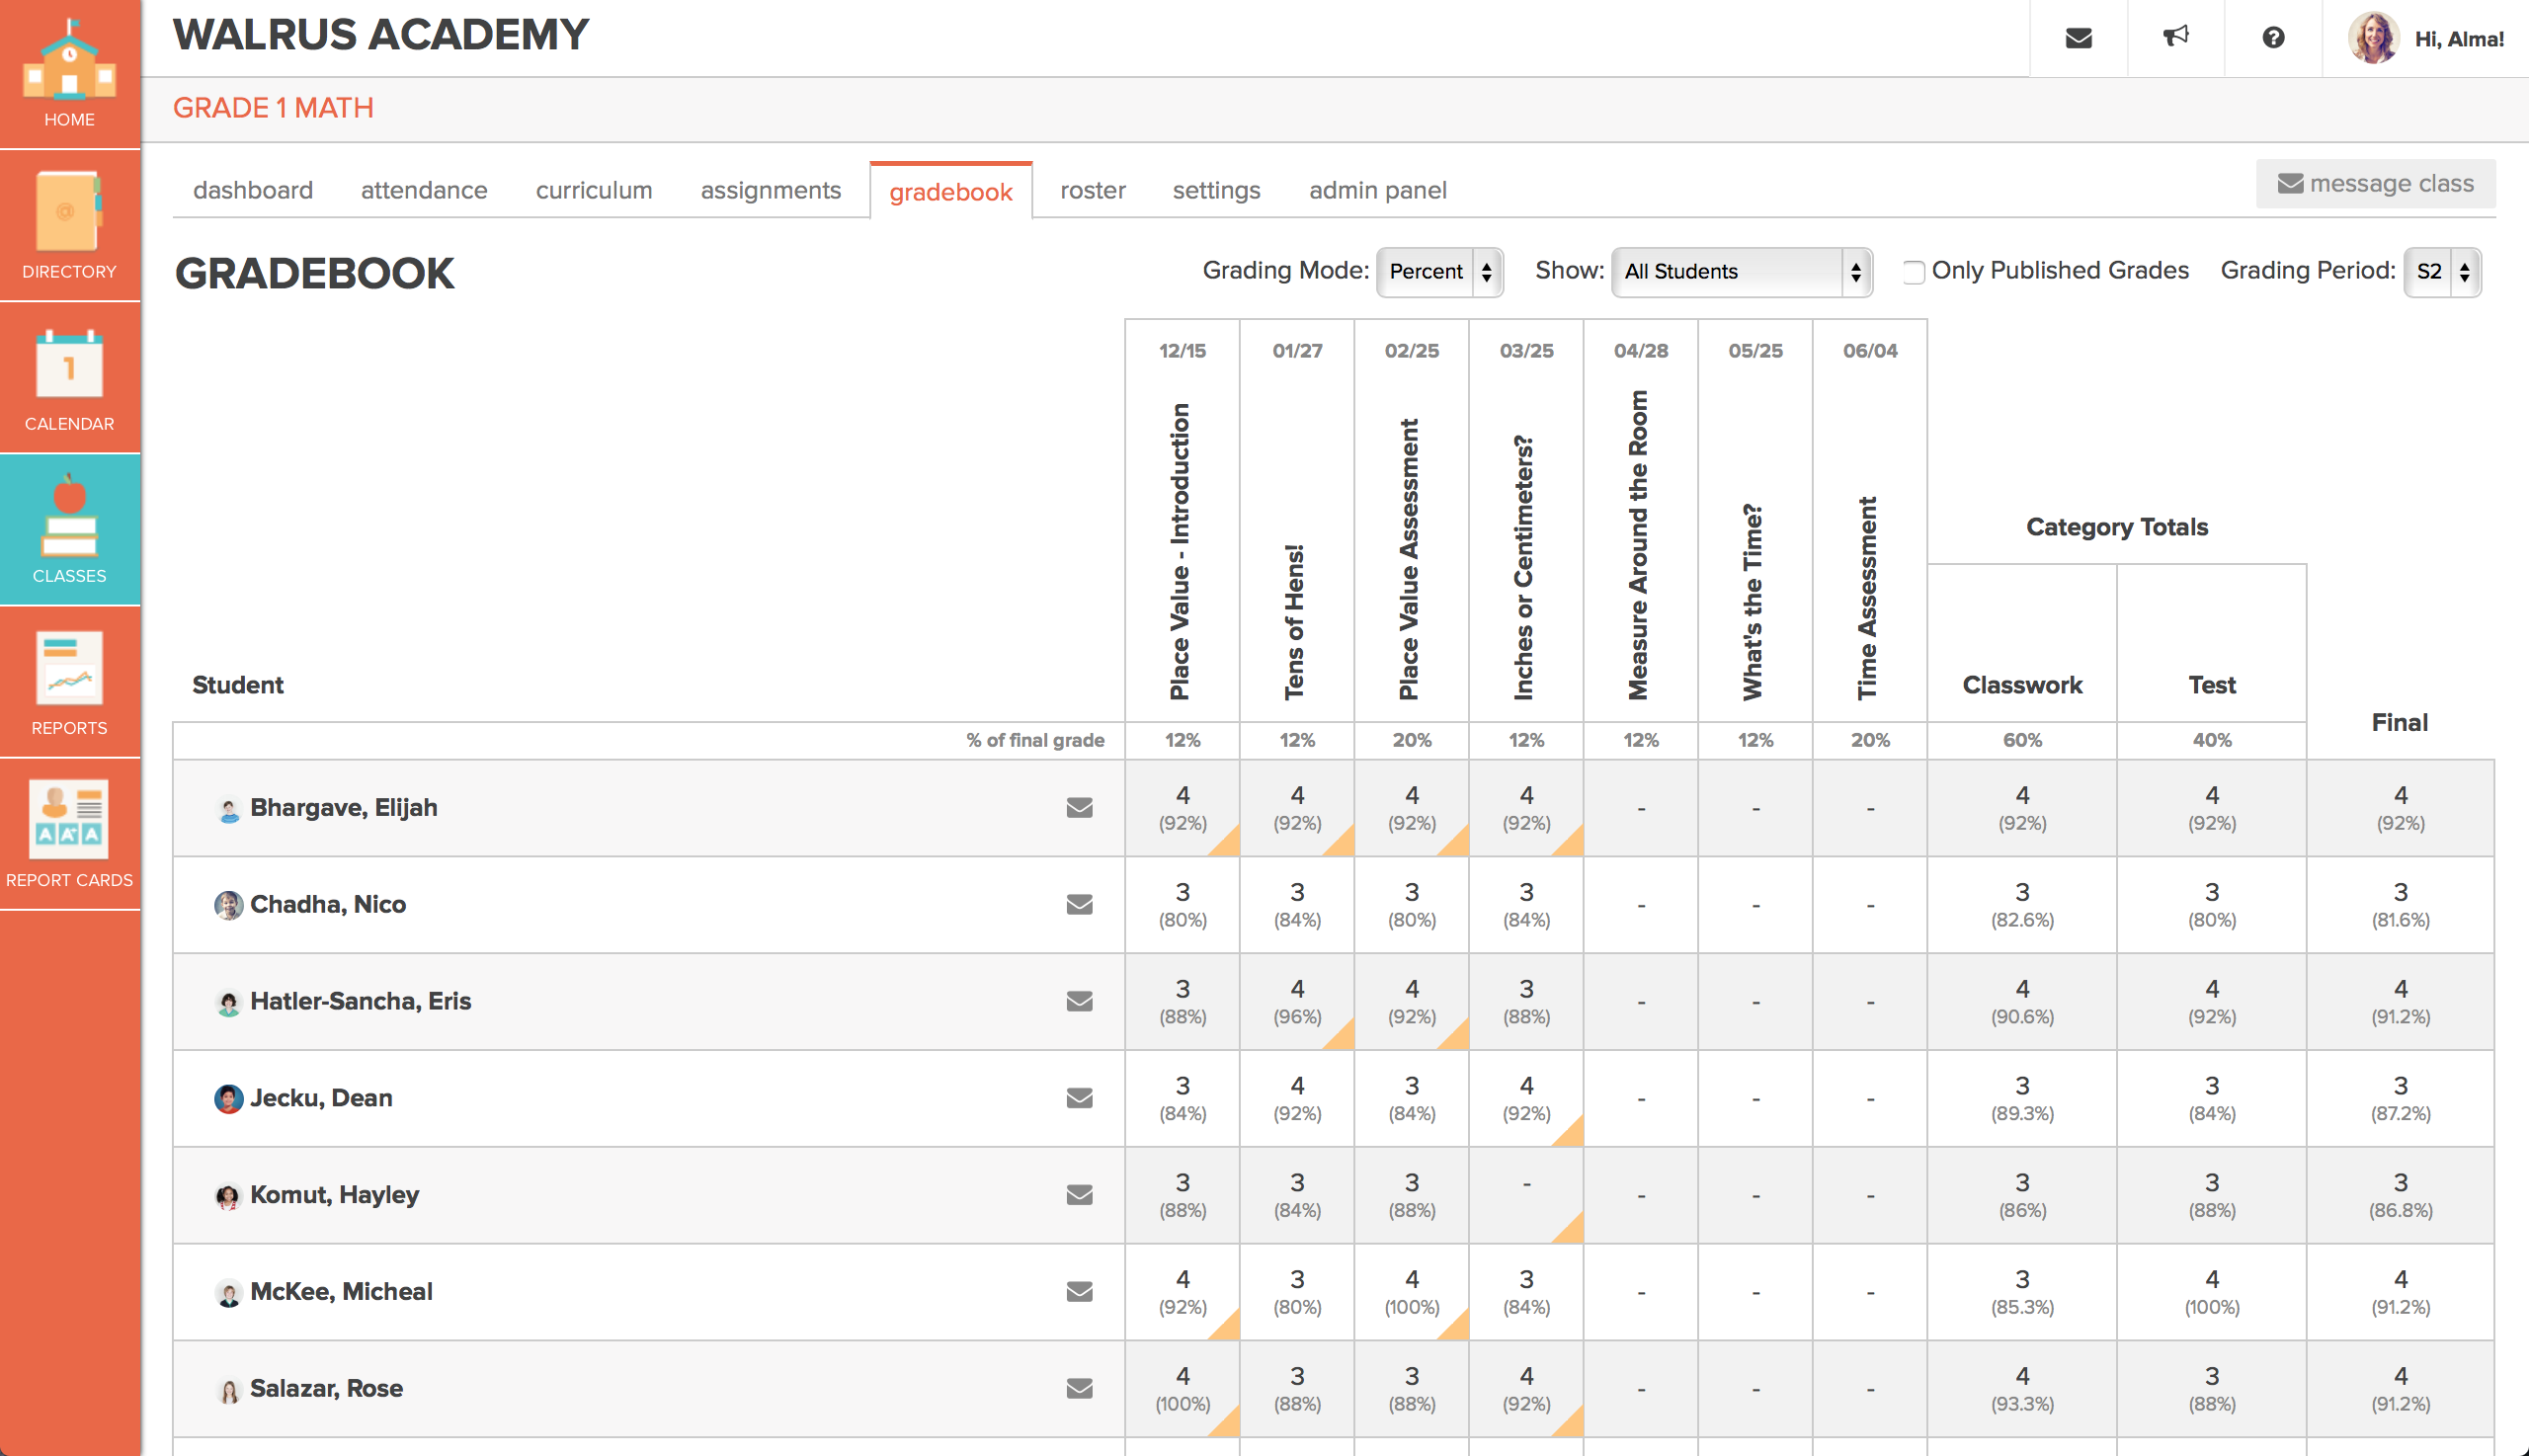Open the help question mark icon
2529x1456 pixels.
coord(2273,37)
